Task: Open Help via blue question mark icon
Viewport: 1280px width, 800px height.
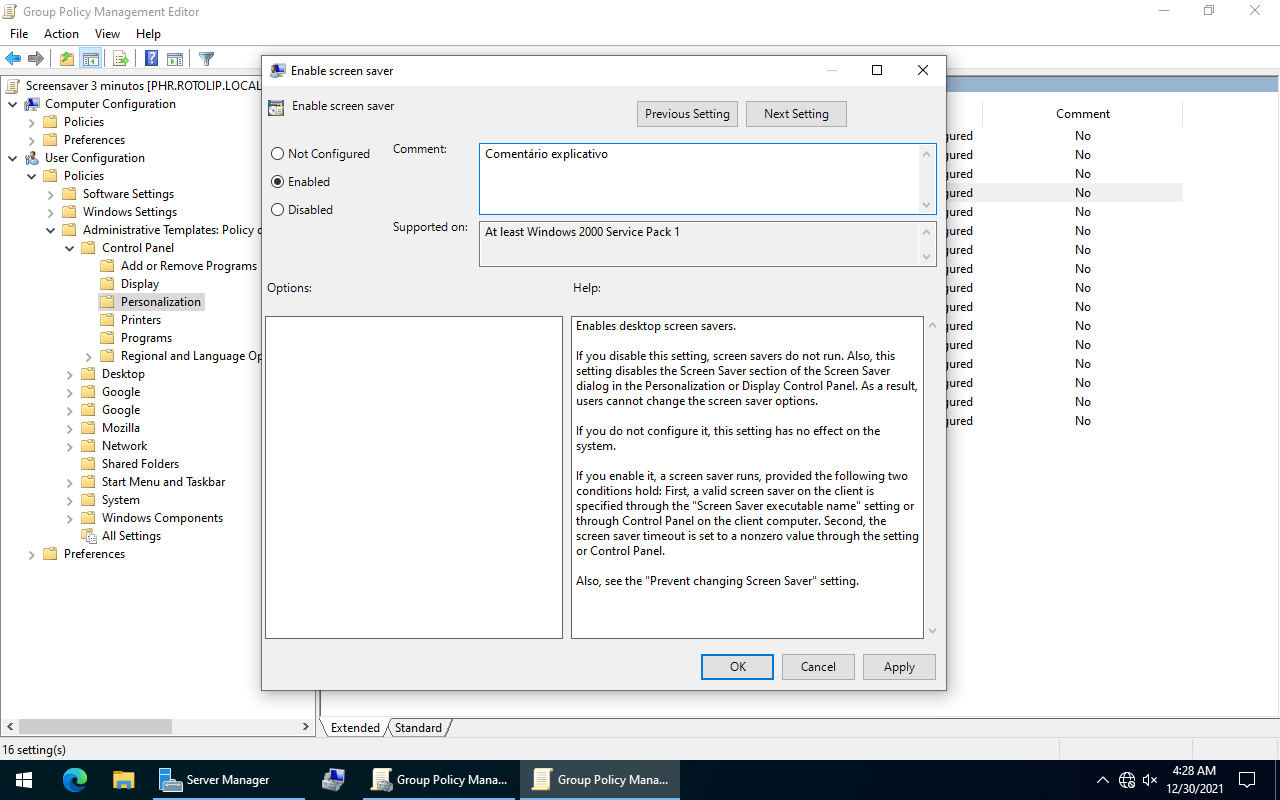Action: (151, 59)
